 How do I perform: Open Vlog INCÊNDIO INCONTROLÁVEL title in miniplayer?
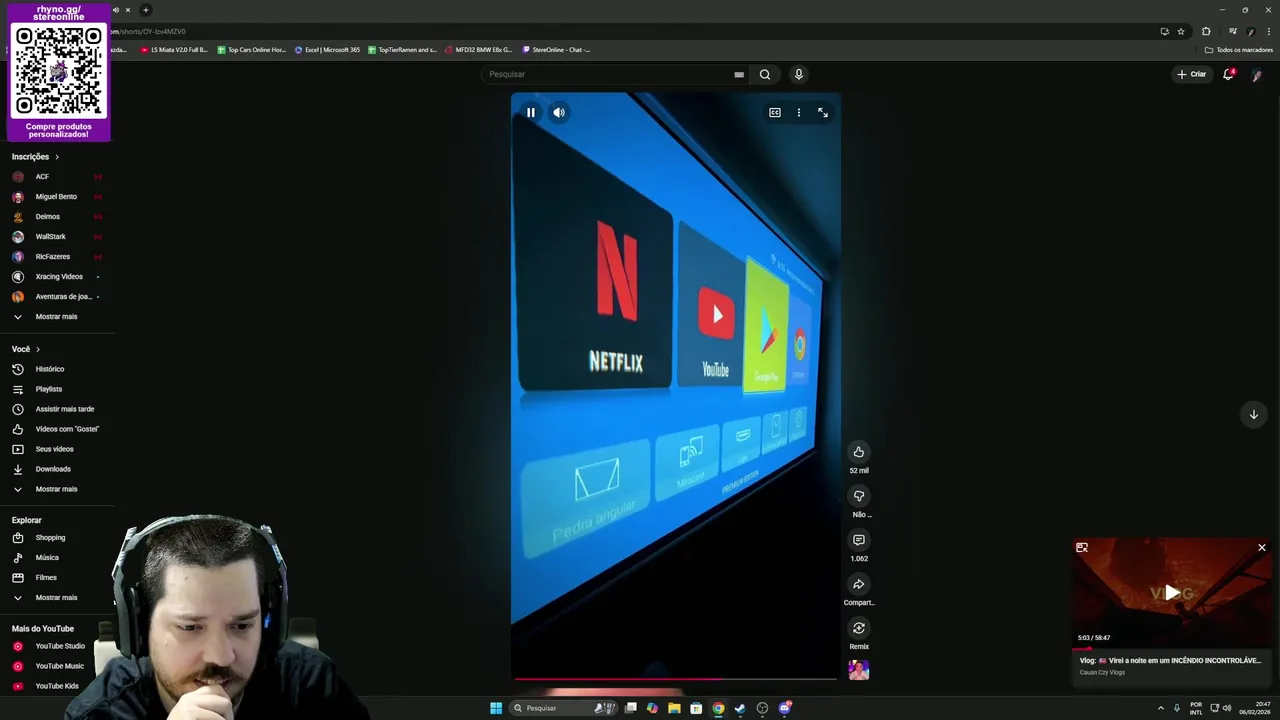[1170, 660]
